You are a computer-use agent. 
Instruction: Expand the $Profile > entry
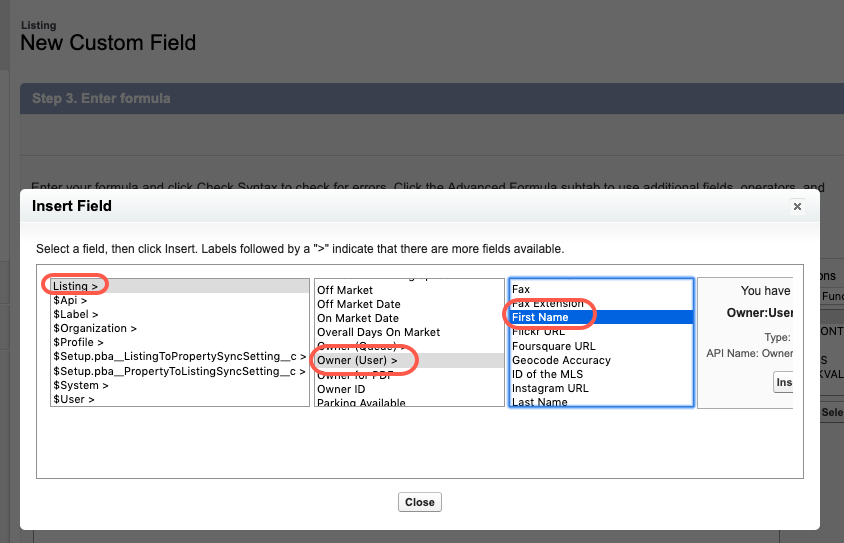point(180,342)
